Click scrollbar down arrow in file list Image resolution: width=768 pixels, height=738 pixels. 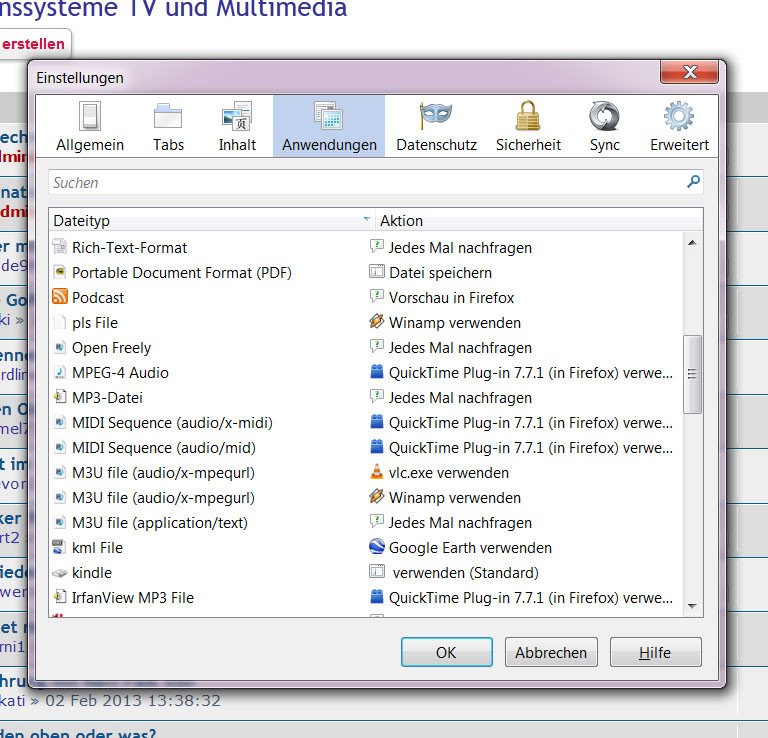(692, 605)
